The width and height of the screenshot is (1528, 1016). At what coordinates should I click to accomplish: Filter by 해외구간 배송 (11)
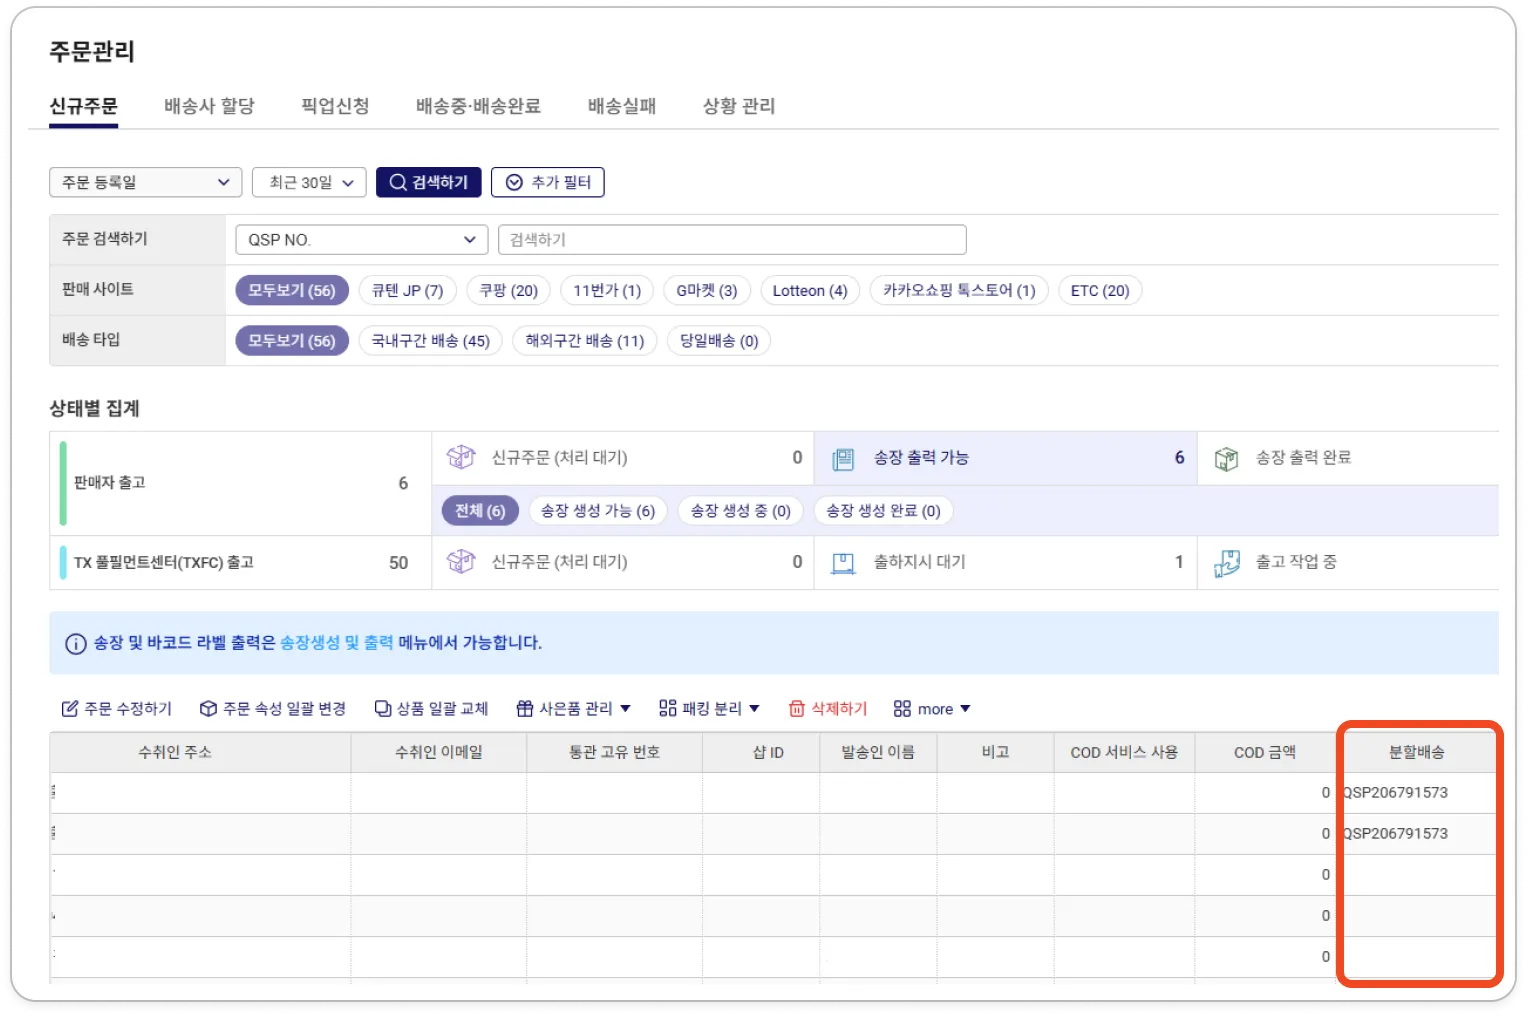pyautogui.click(x=585, y=341)
